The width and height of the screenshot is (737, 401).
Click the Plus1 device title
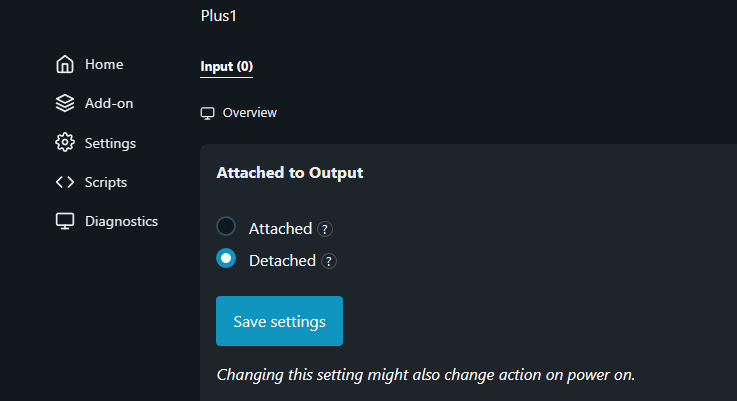219,16
